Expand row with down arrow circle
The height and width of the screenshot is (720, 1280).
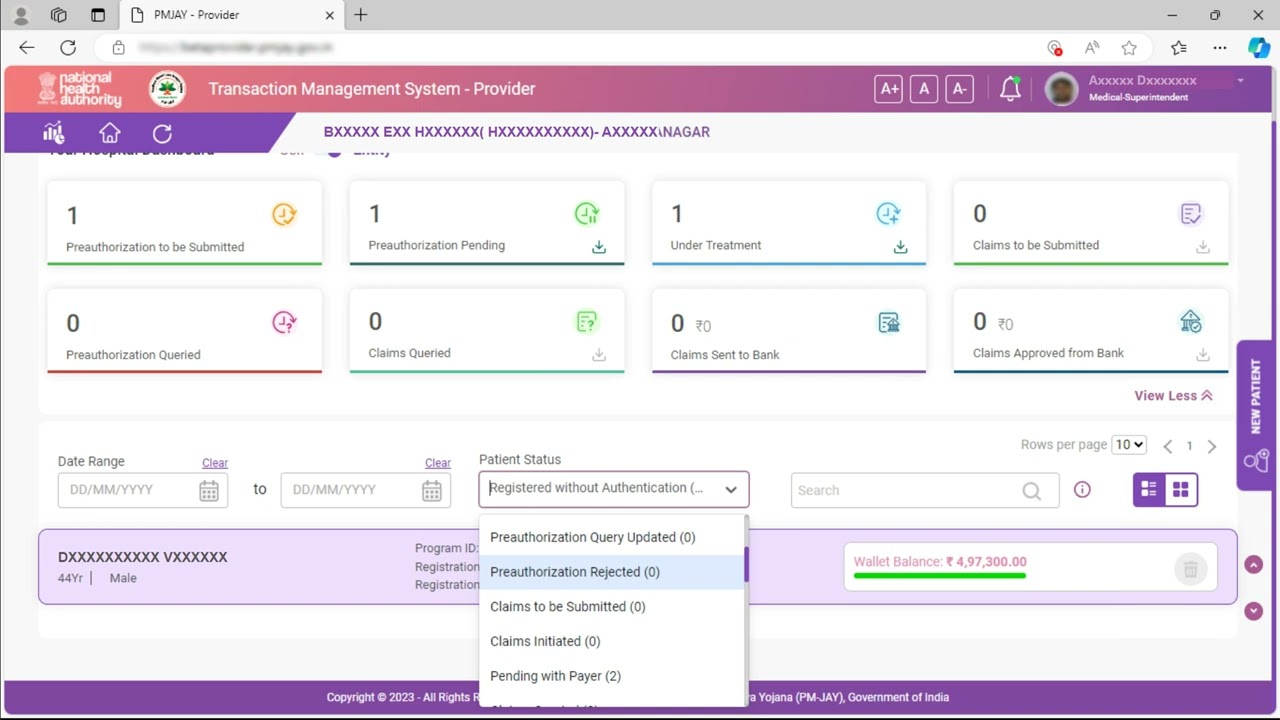1254,611
